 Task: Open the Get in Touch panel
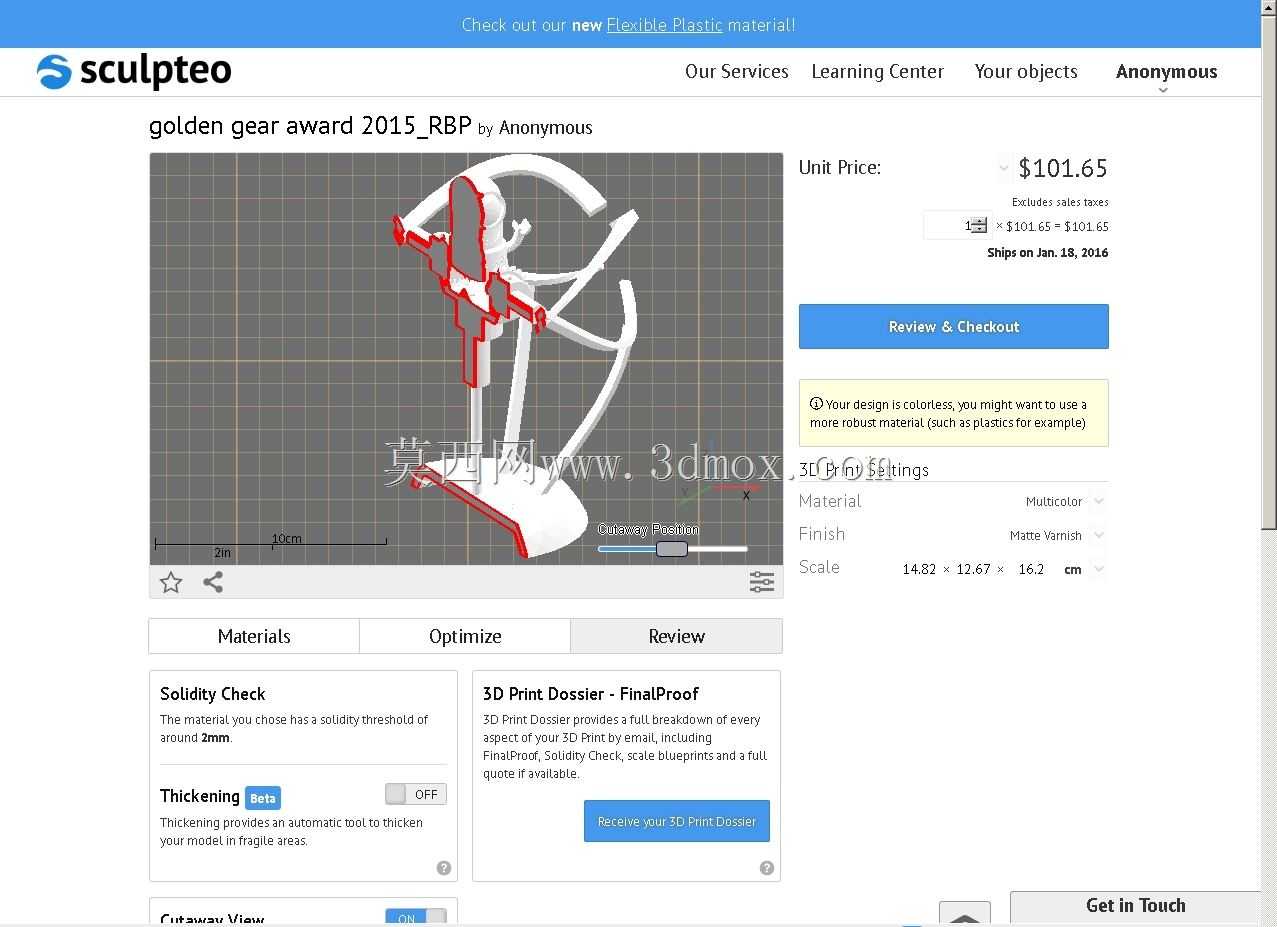(1136, 906)
